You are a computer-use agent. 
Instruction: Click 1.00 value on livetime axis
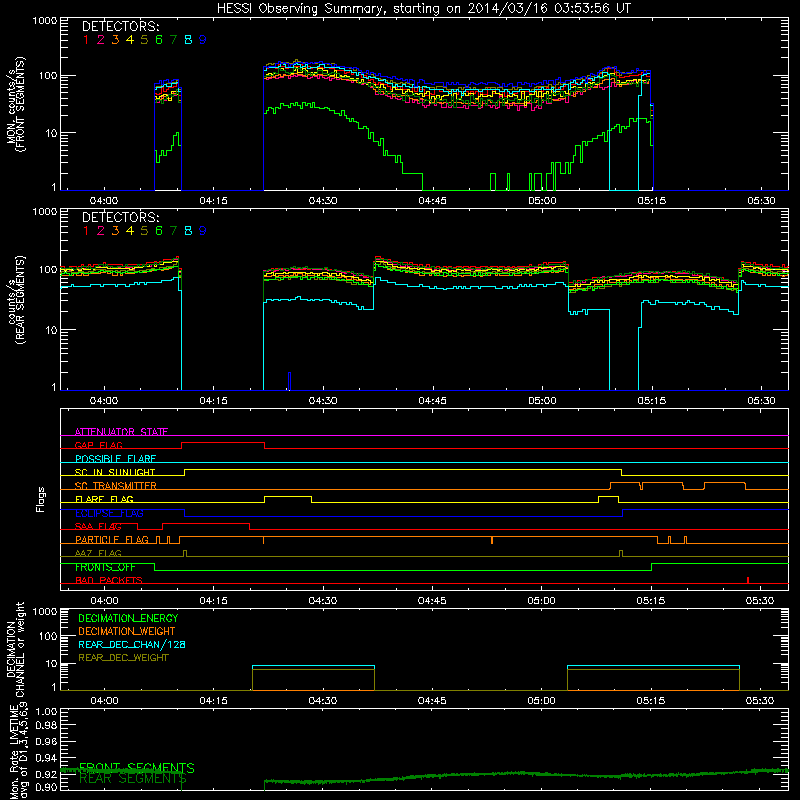pos(46,712)
